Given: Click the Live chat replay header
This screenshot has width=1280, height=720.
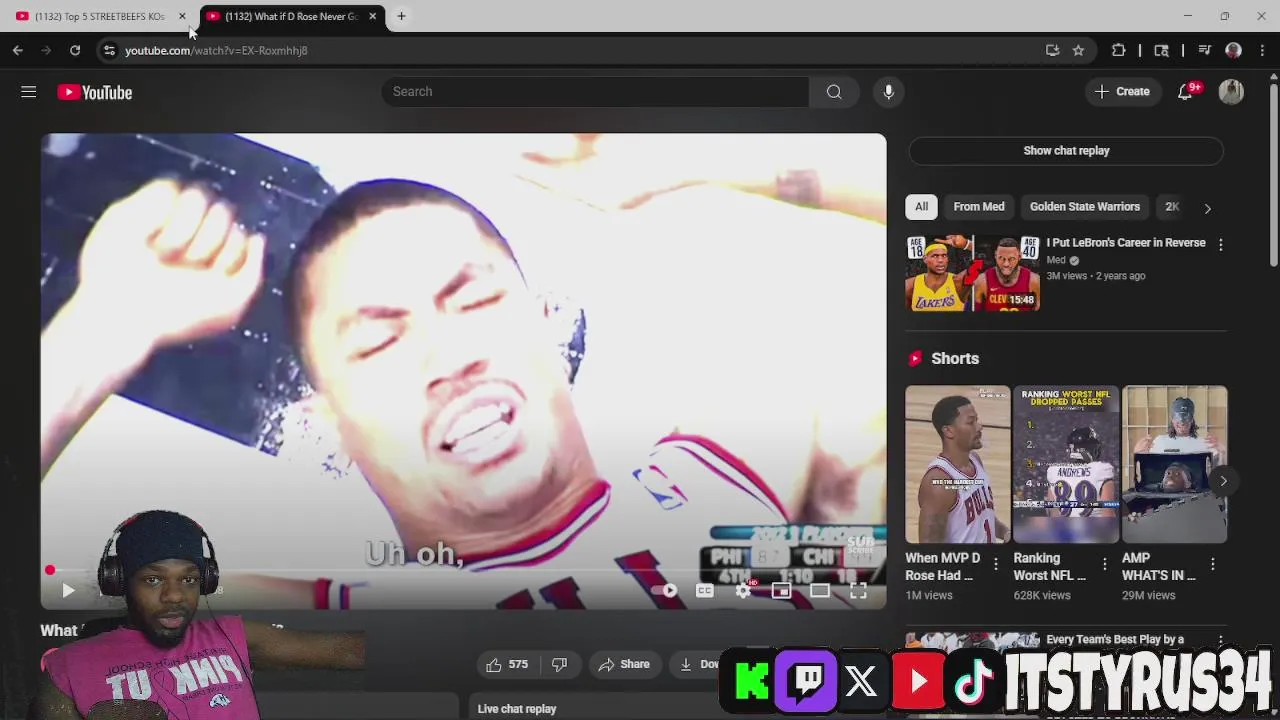Looking at the screenshot, I should click(x=517, y=709).
